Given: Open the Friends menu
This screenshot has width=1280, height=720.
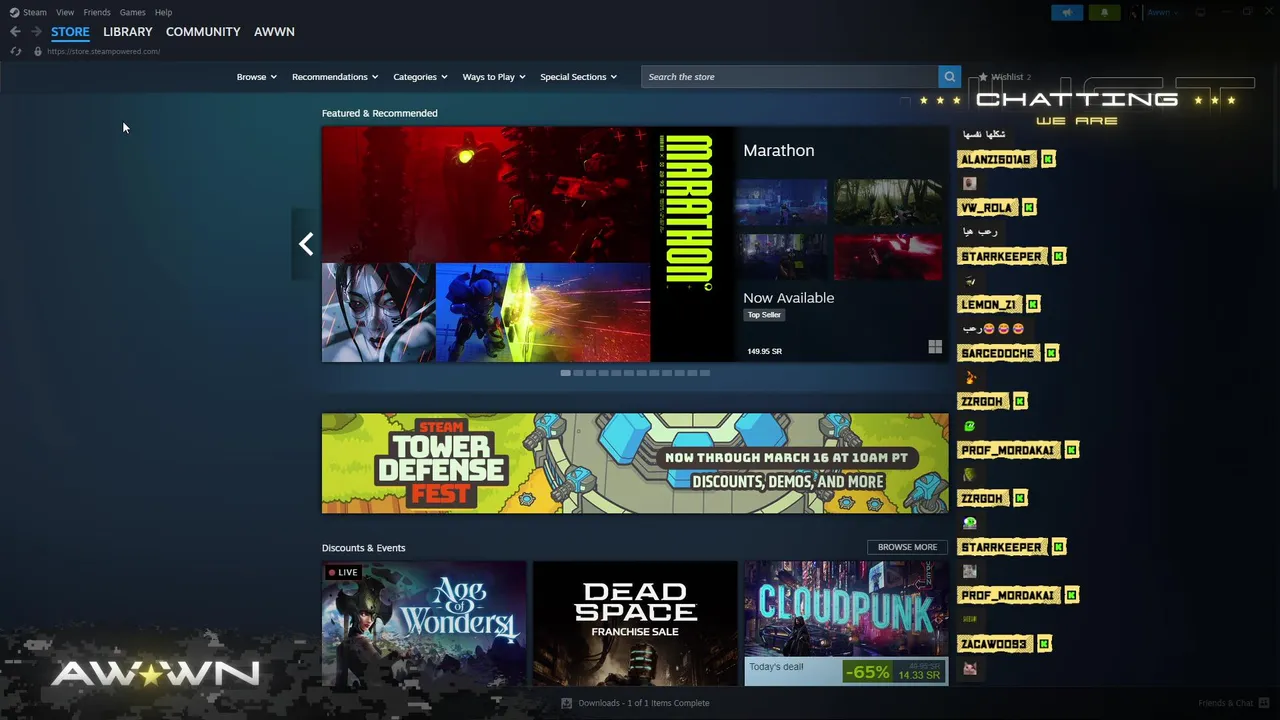Looking at the screenshot, I should (97, 12).
